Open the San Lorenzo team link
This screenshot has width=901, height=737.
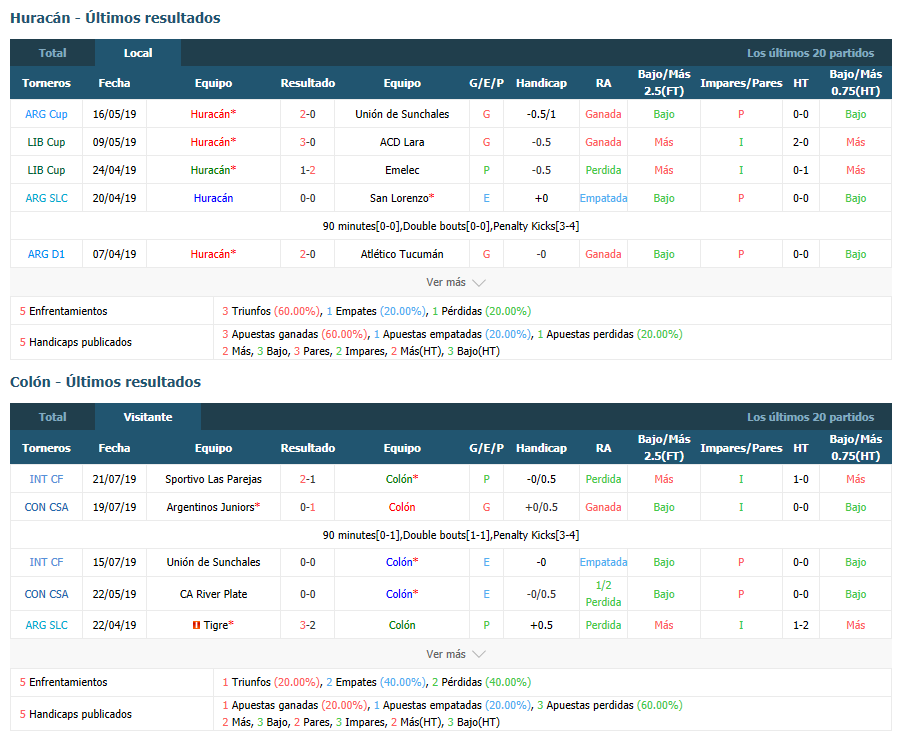[x=399, y=198]
